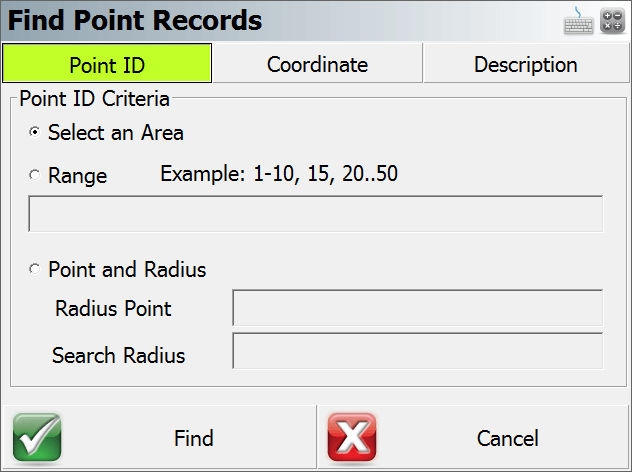Click the Find button label
632x472 pixels.
pyautogui.click(x=193, y=438)
